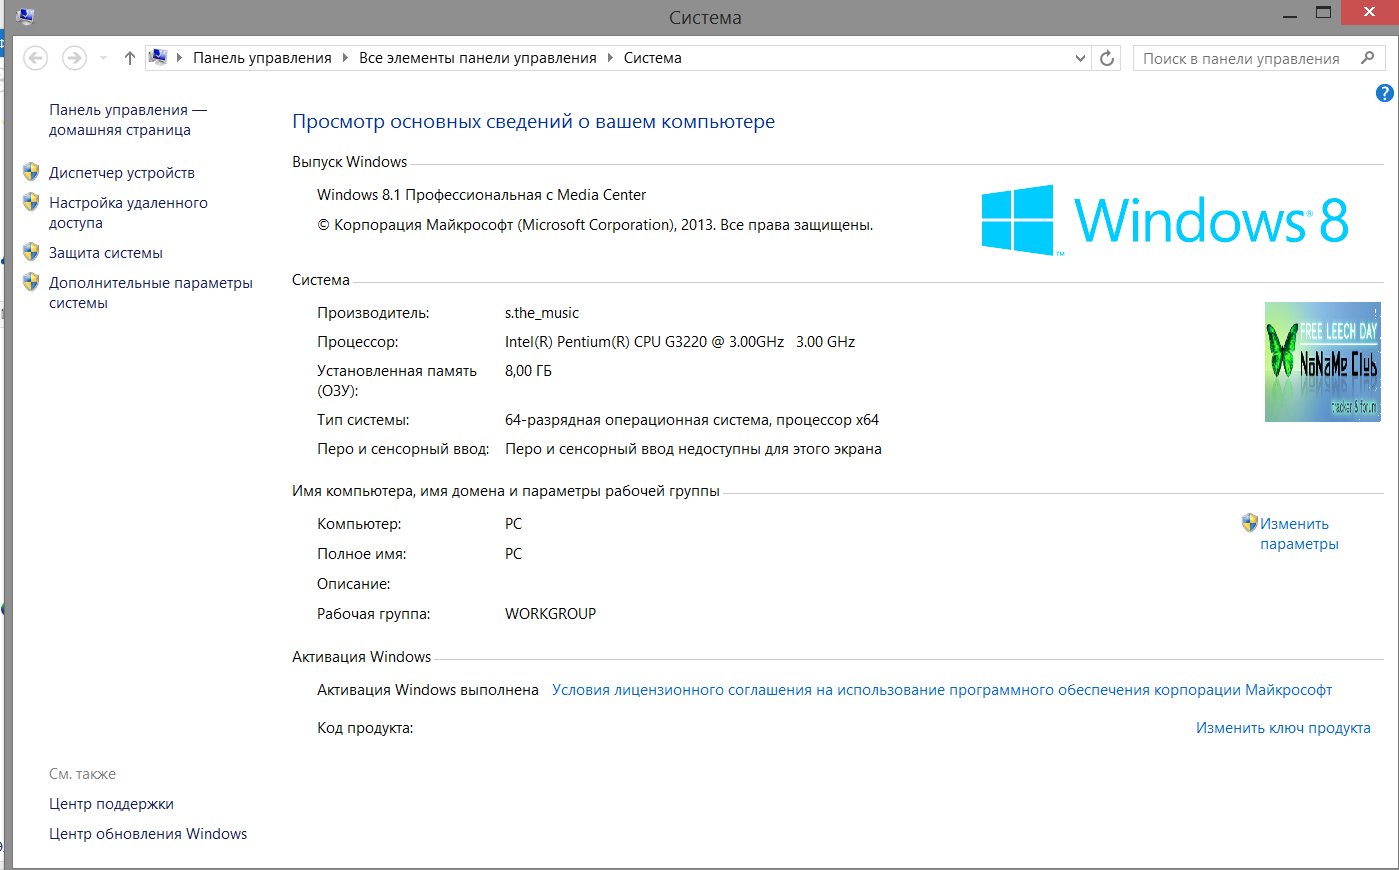Open Дополнительные параметры системы

(x=150, y=292)
